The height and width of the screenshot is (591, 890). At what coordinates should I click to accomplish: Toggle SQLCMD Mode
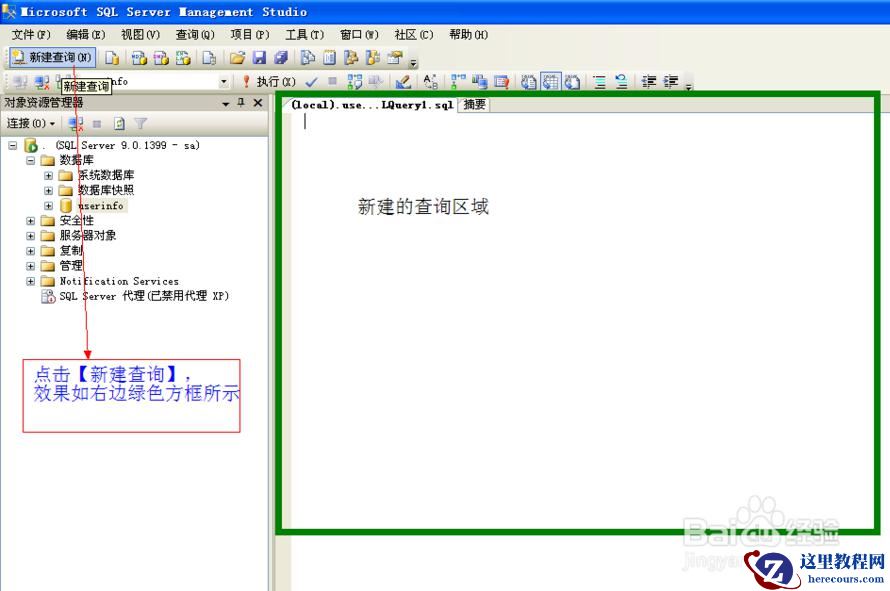(x=501, y=82)
